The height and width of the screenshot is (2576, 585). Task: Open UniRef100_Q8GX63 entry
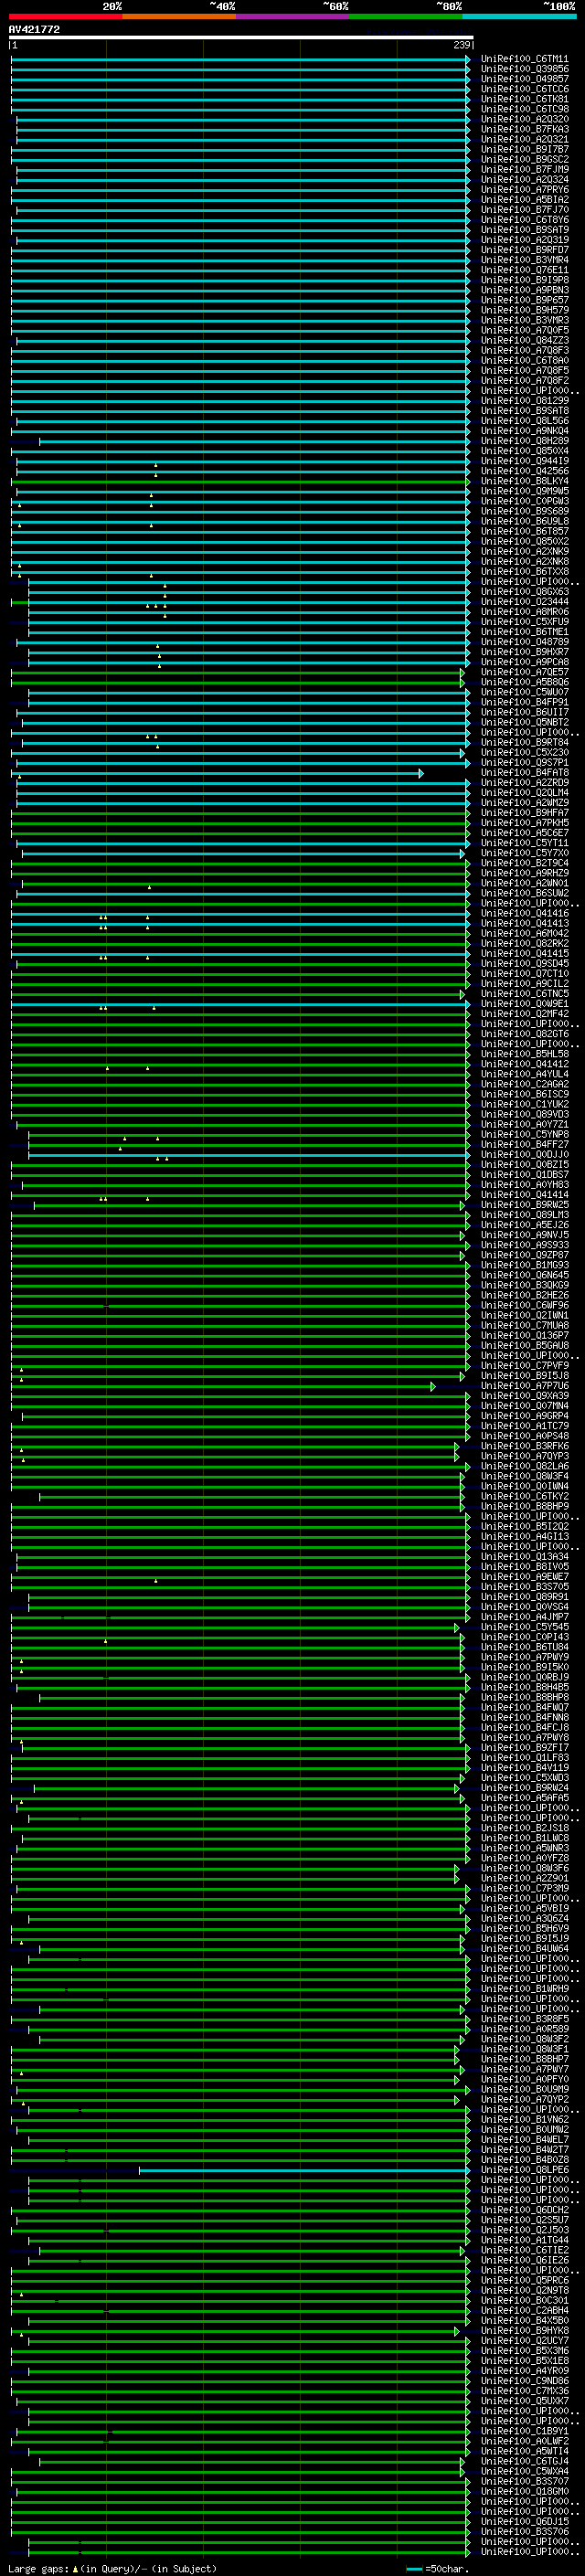tap(524, 592)
